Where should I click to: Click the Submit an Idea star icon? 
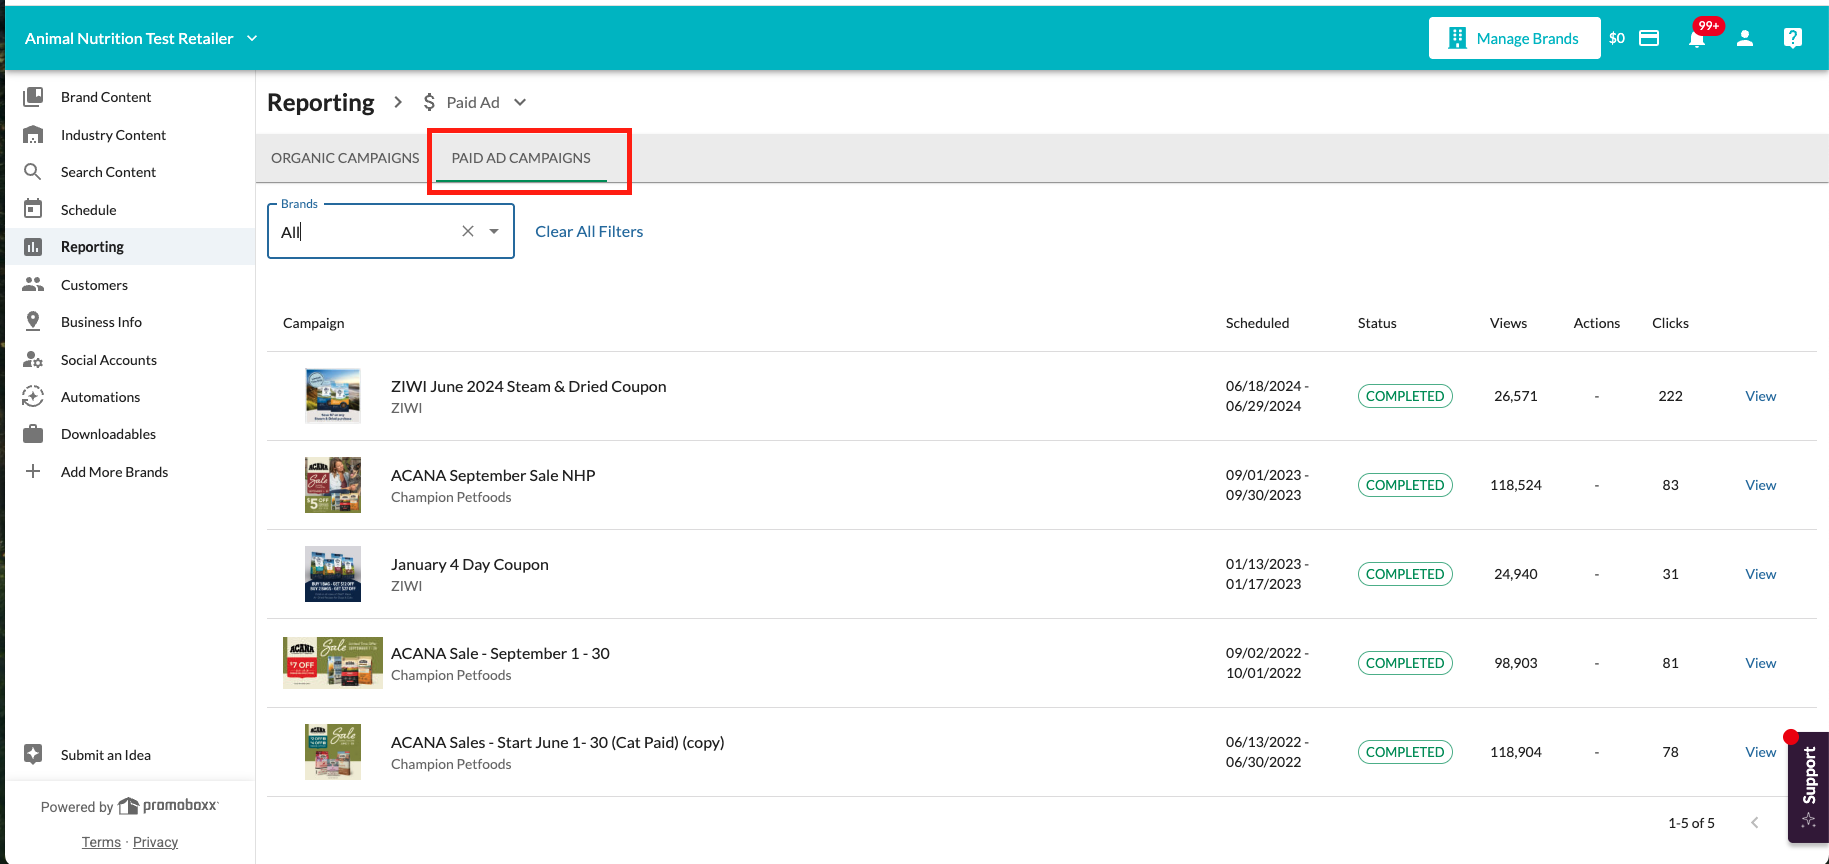(x=33, y=754)
